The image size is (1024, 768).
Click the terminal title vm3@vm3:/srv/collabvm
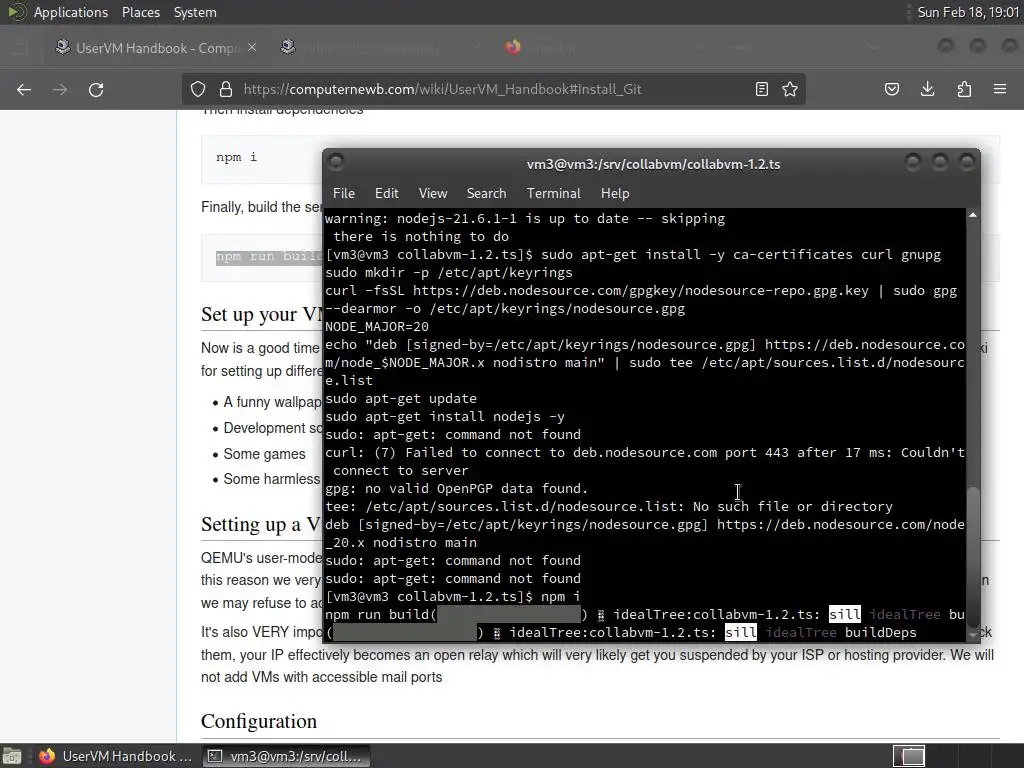[x=653, y=165]
